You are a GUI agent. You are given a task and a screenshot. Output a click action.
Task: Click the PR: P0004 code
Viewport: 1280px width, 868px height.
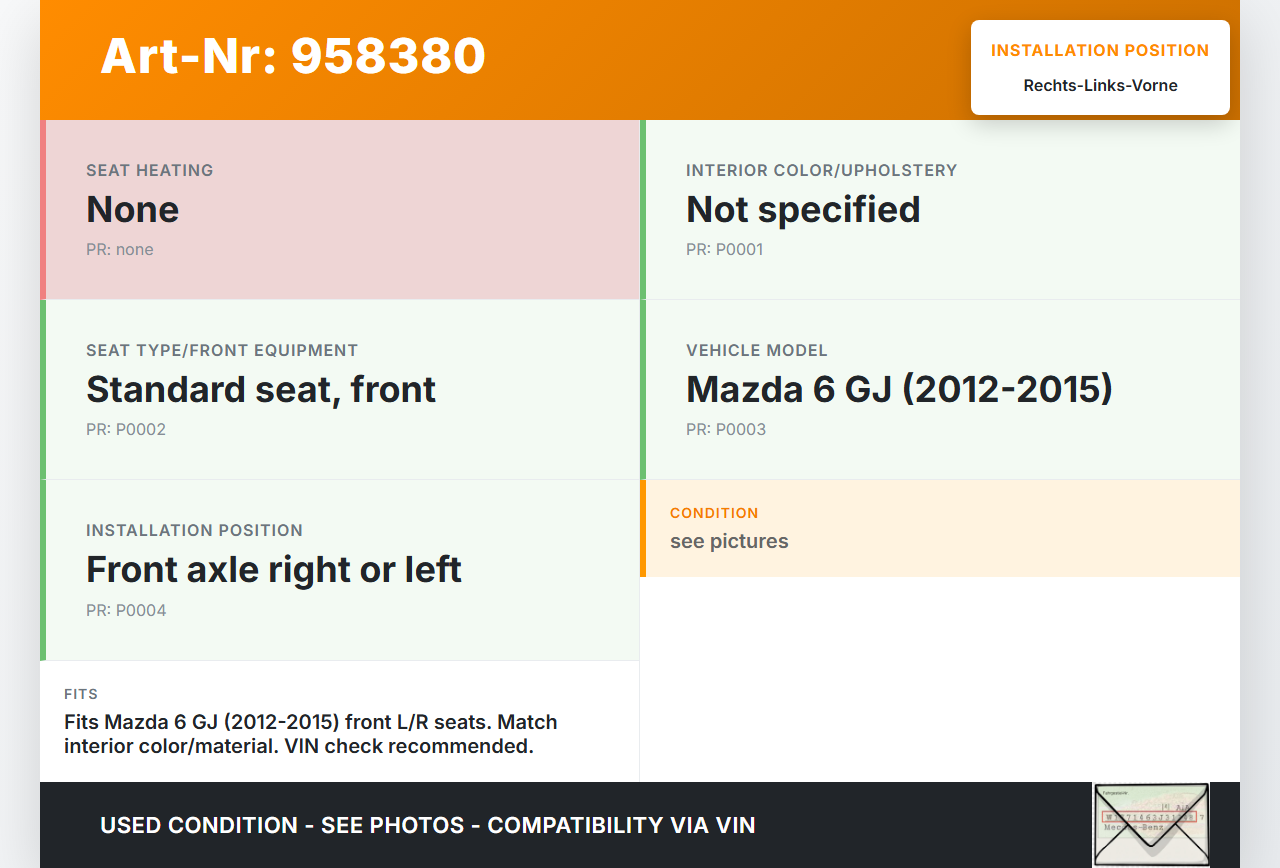[126, 610]
